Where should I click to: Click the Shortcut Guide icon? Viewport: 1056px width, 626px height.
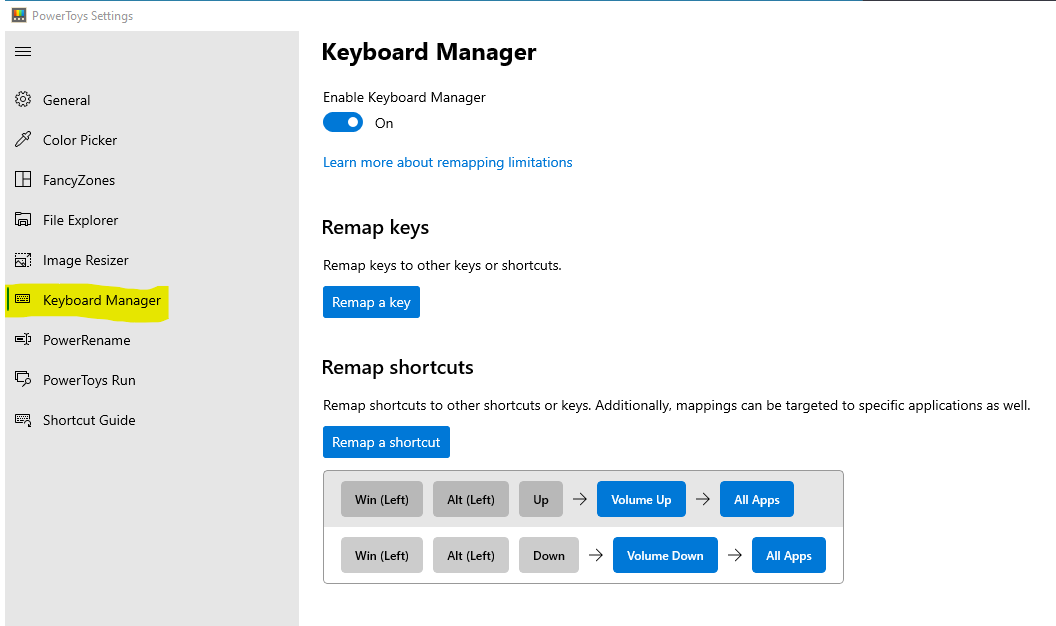point(23,420)
